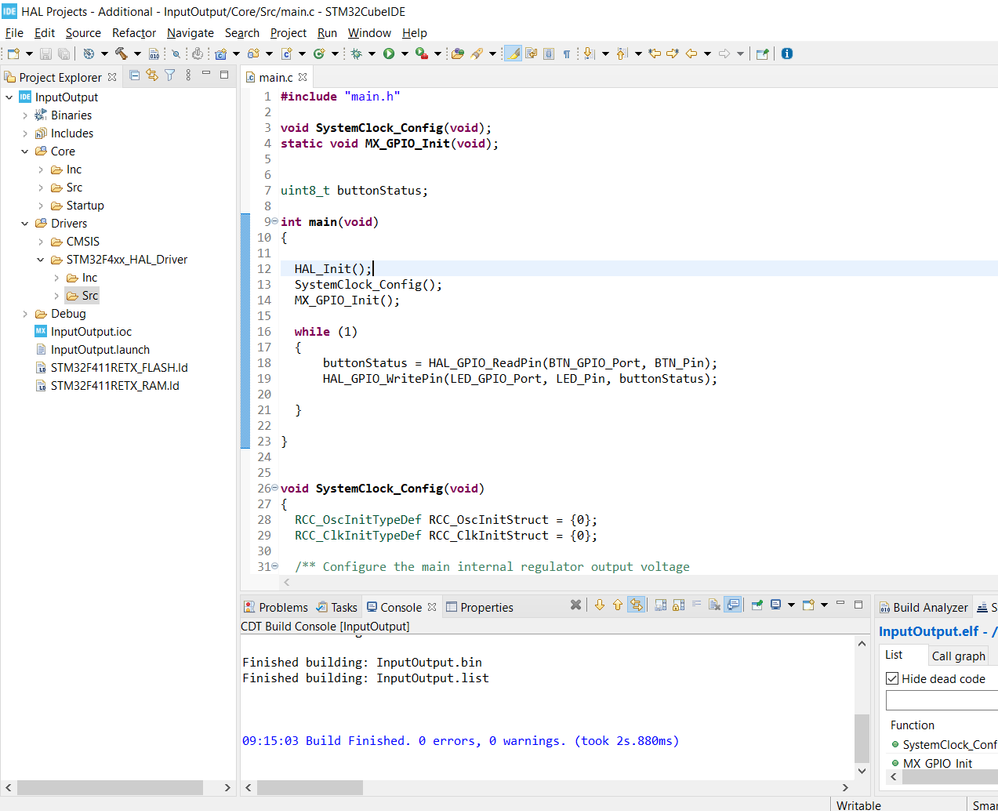Switch to the Call graph tab
Image resolution: width=998 pixels, height=811 pixels.
(957, 656)
